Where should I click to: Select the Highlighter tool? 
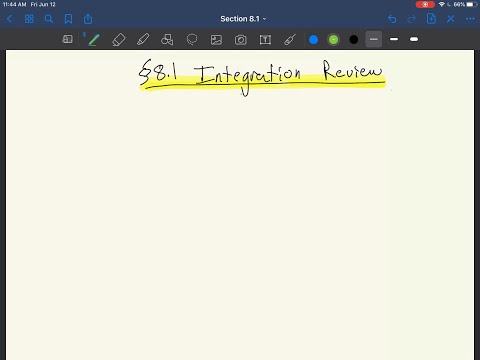click(143, 40)
